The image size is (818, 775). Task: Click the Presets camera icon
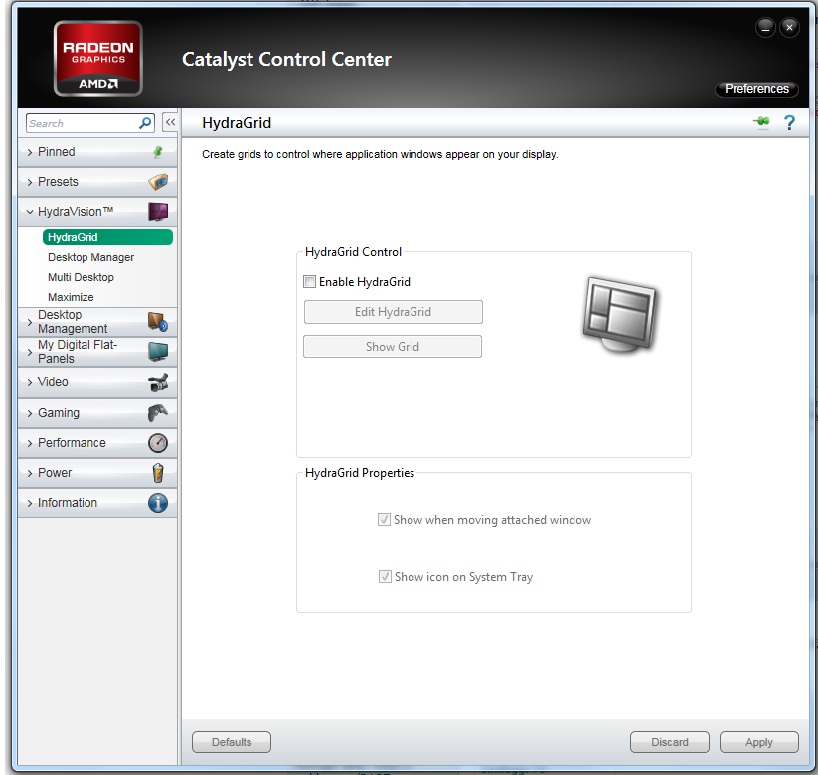point(158,181)
